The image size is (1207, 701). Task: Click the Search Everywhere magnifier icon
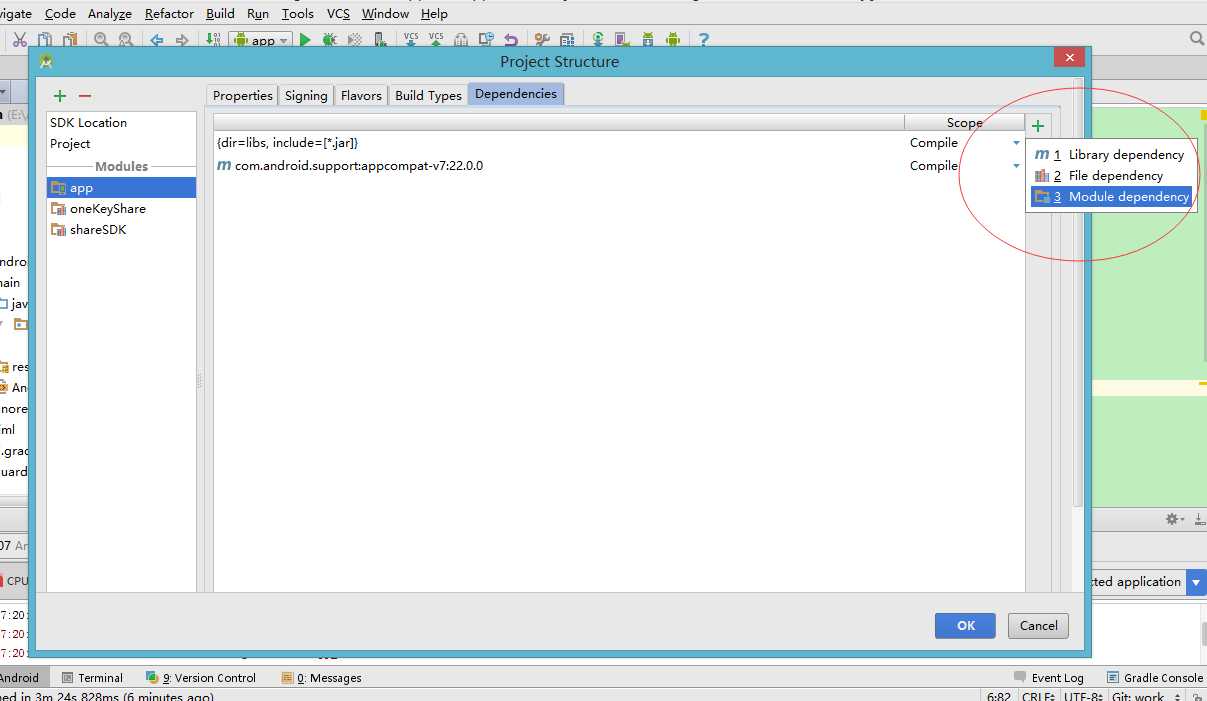point(1197,39)
